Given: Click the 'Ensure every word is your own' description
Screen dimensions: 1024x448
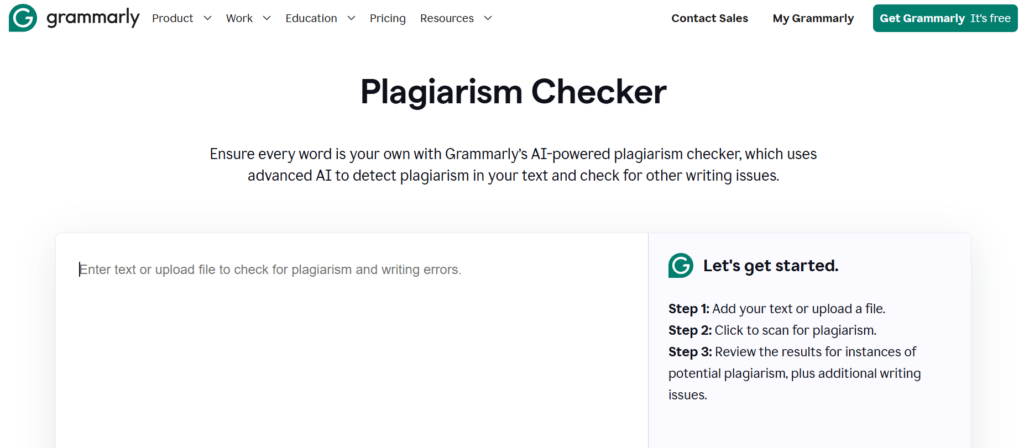Looking at the screenshot, I should pos(513,165).
